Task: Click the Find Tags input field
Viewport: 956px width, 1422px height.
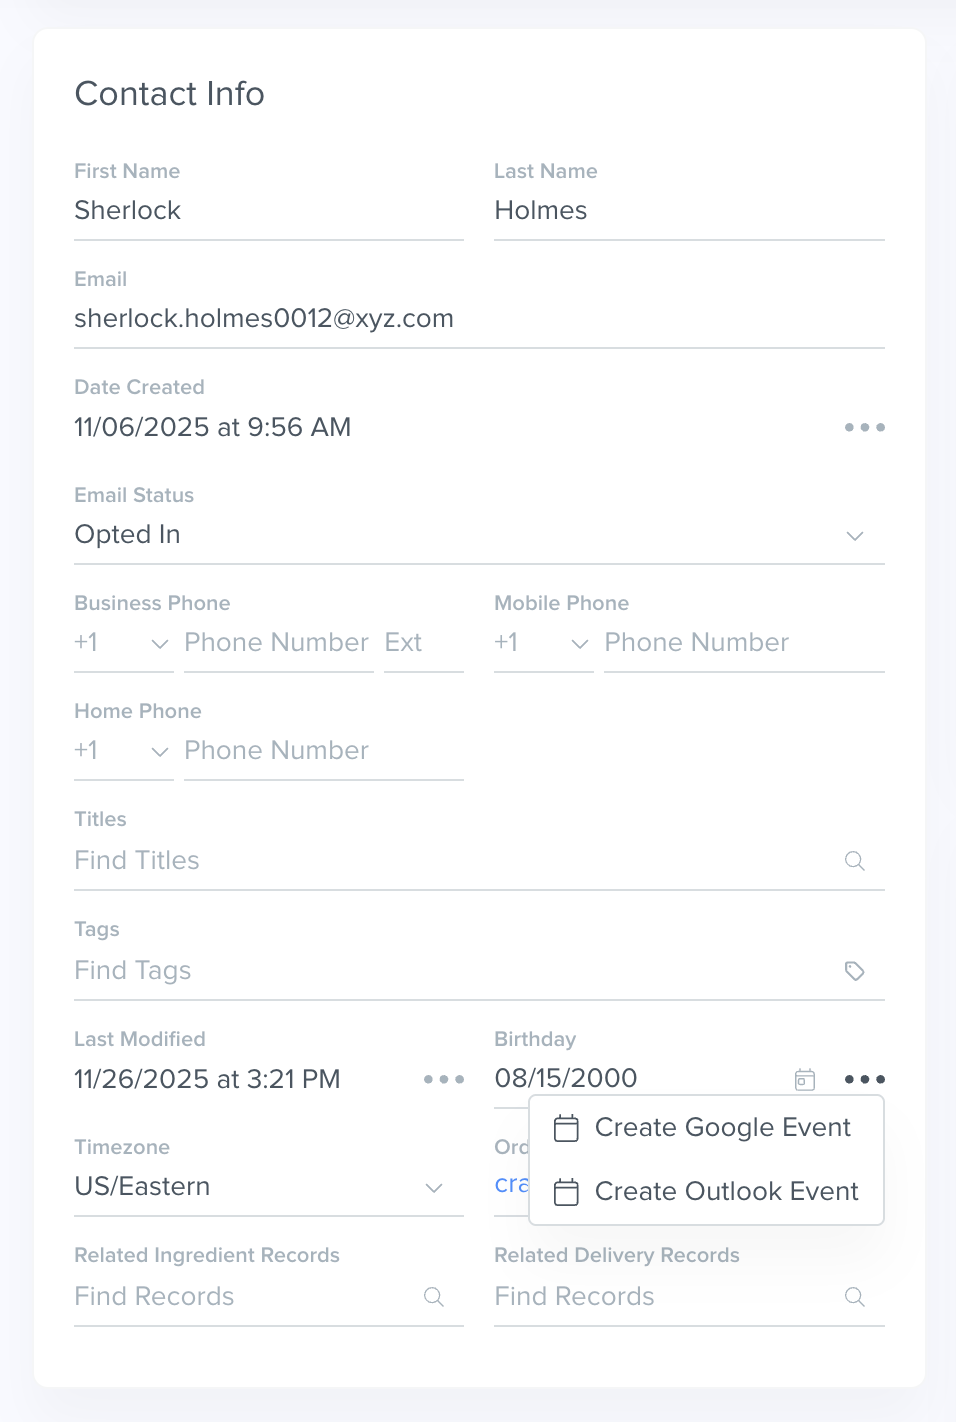Action: [450, 971]
